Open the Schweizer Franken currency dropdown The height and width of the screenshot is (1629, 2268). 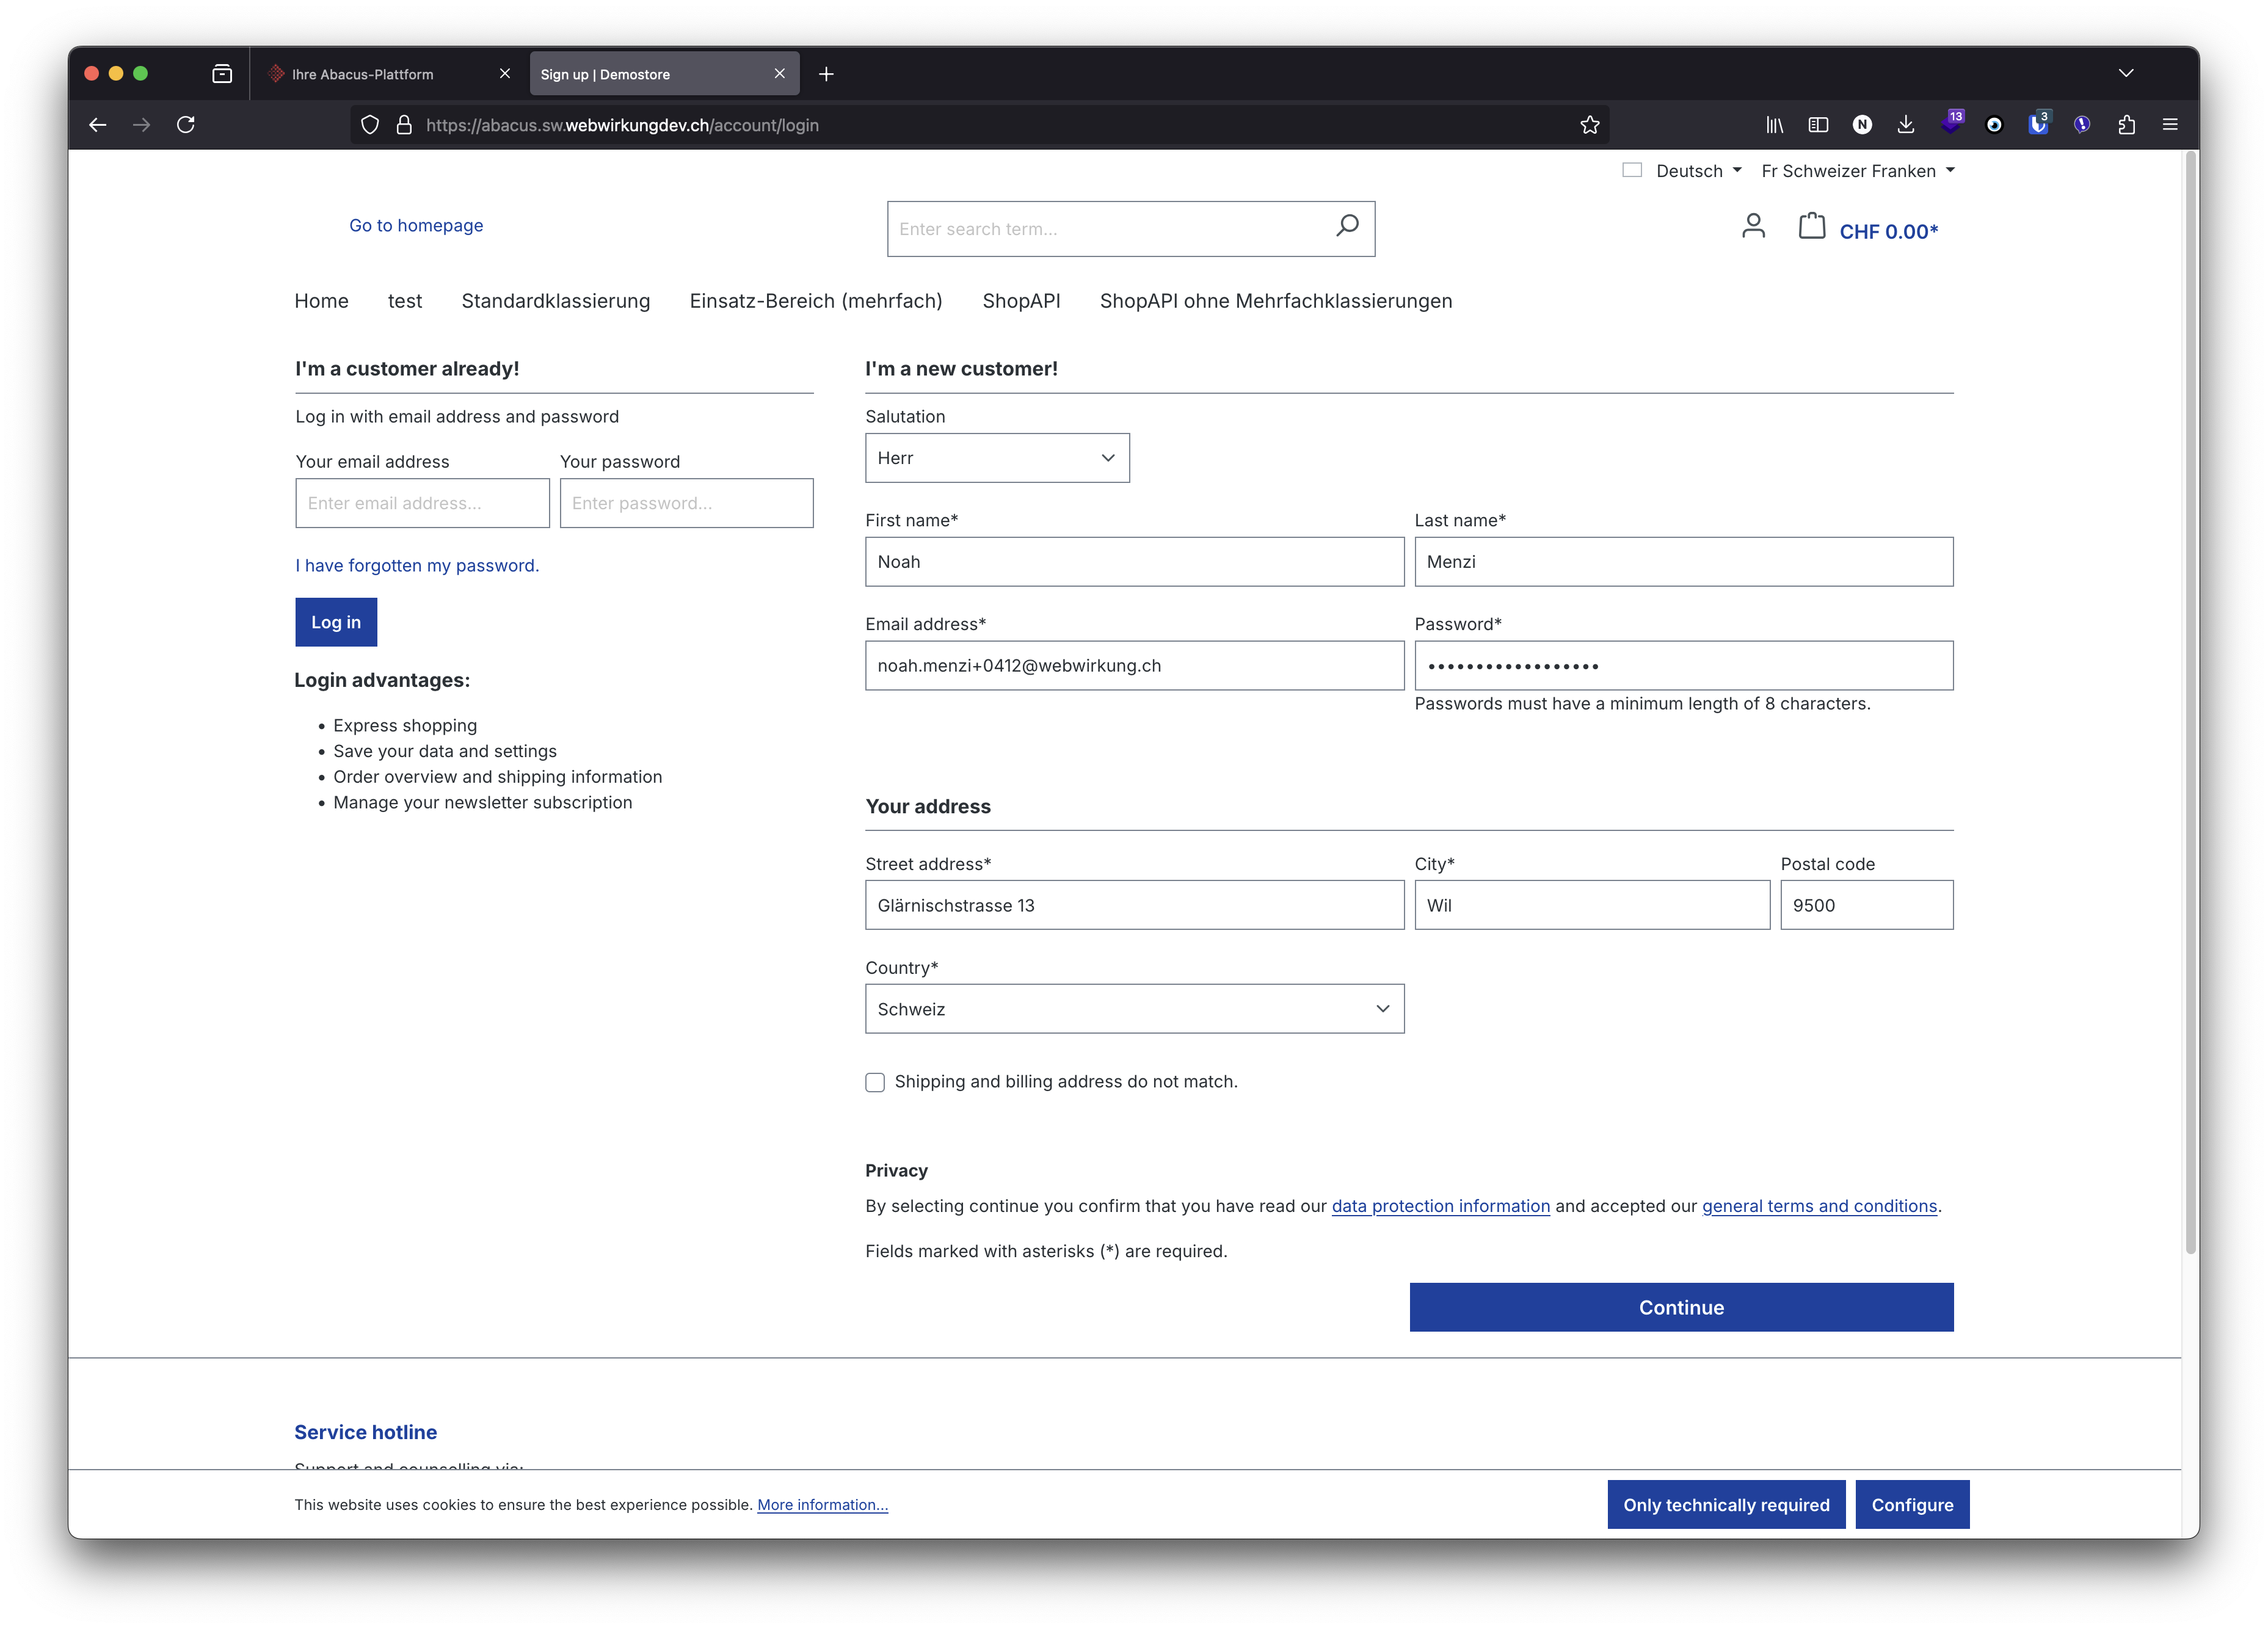[1856, 170]
